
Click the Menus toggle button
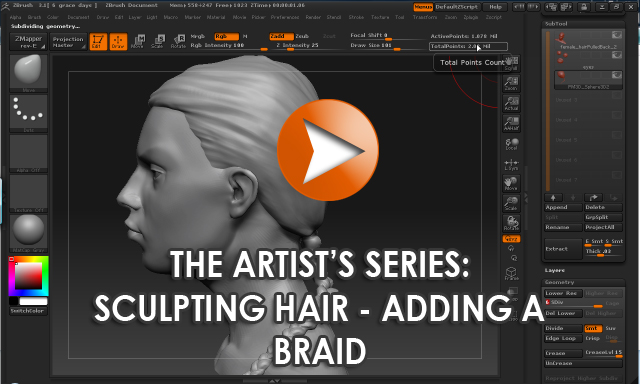[x=423, y=7]
